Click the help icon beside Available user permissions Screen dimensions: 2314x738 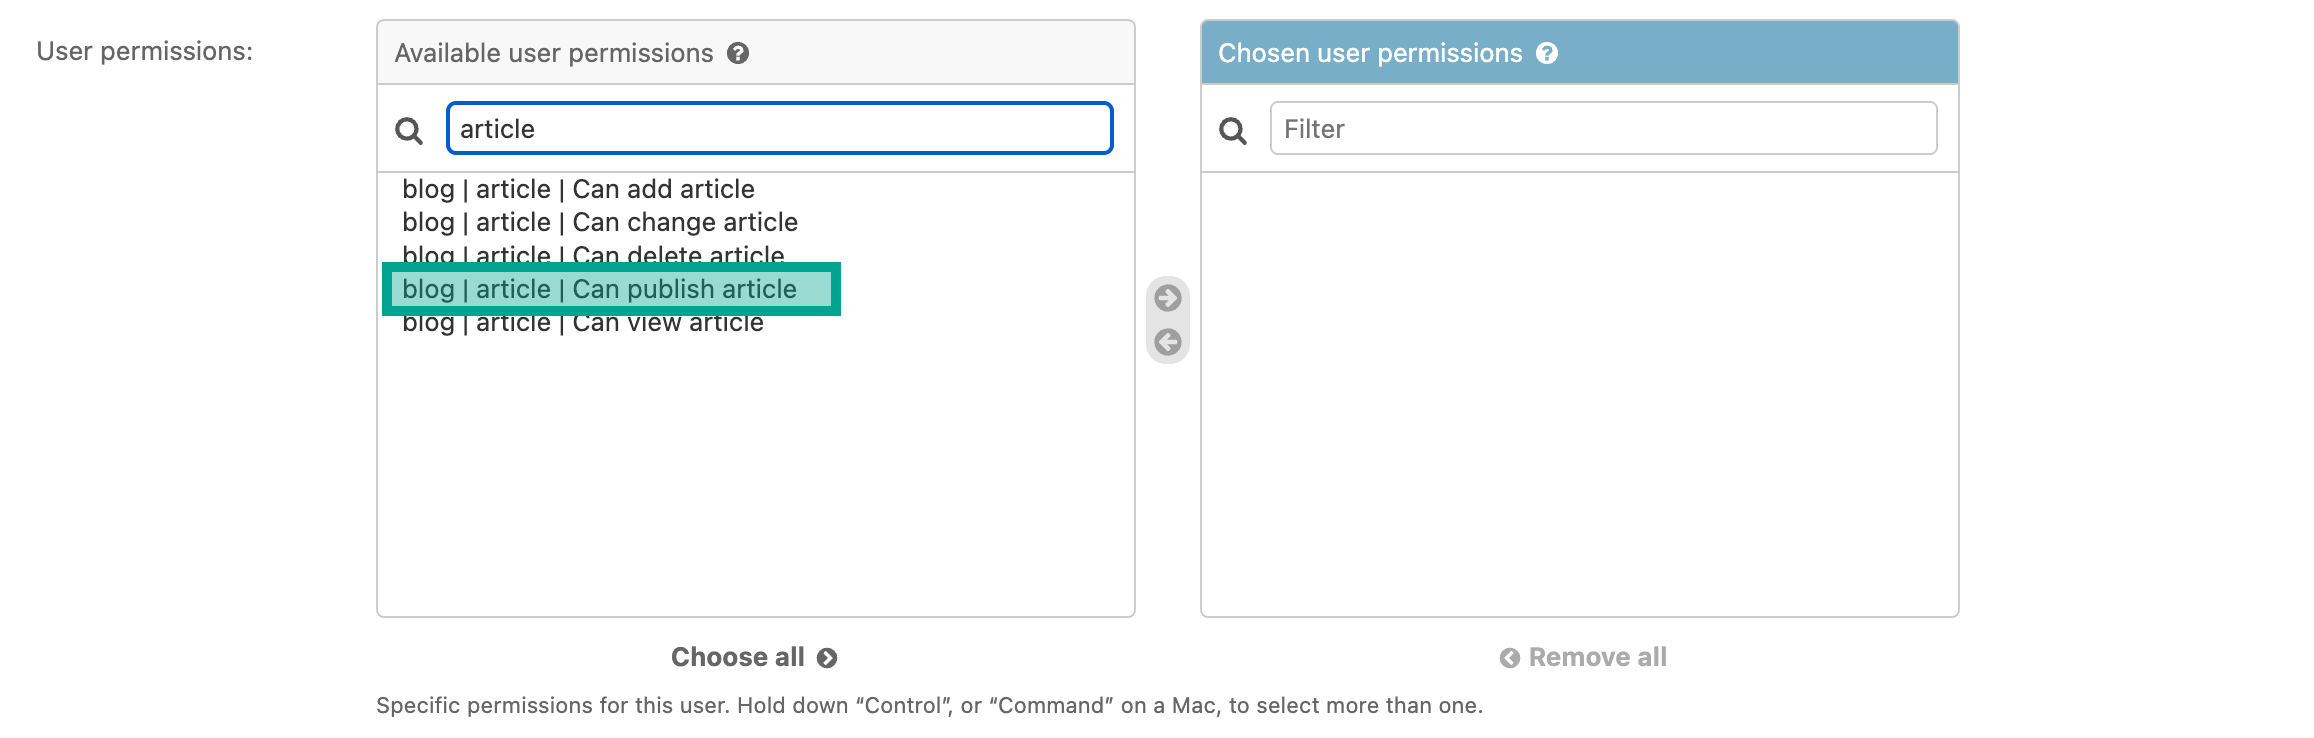(x=738, y=54)
